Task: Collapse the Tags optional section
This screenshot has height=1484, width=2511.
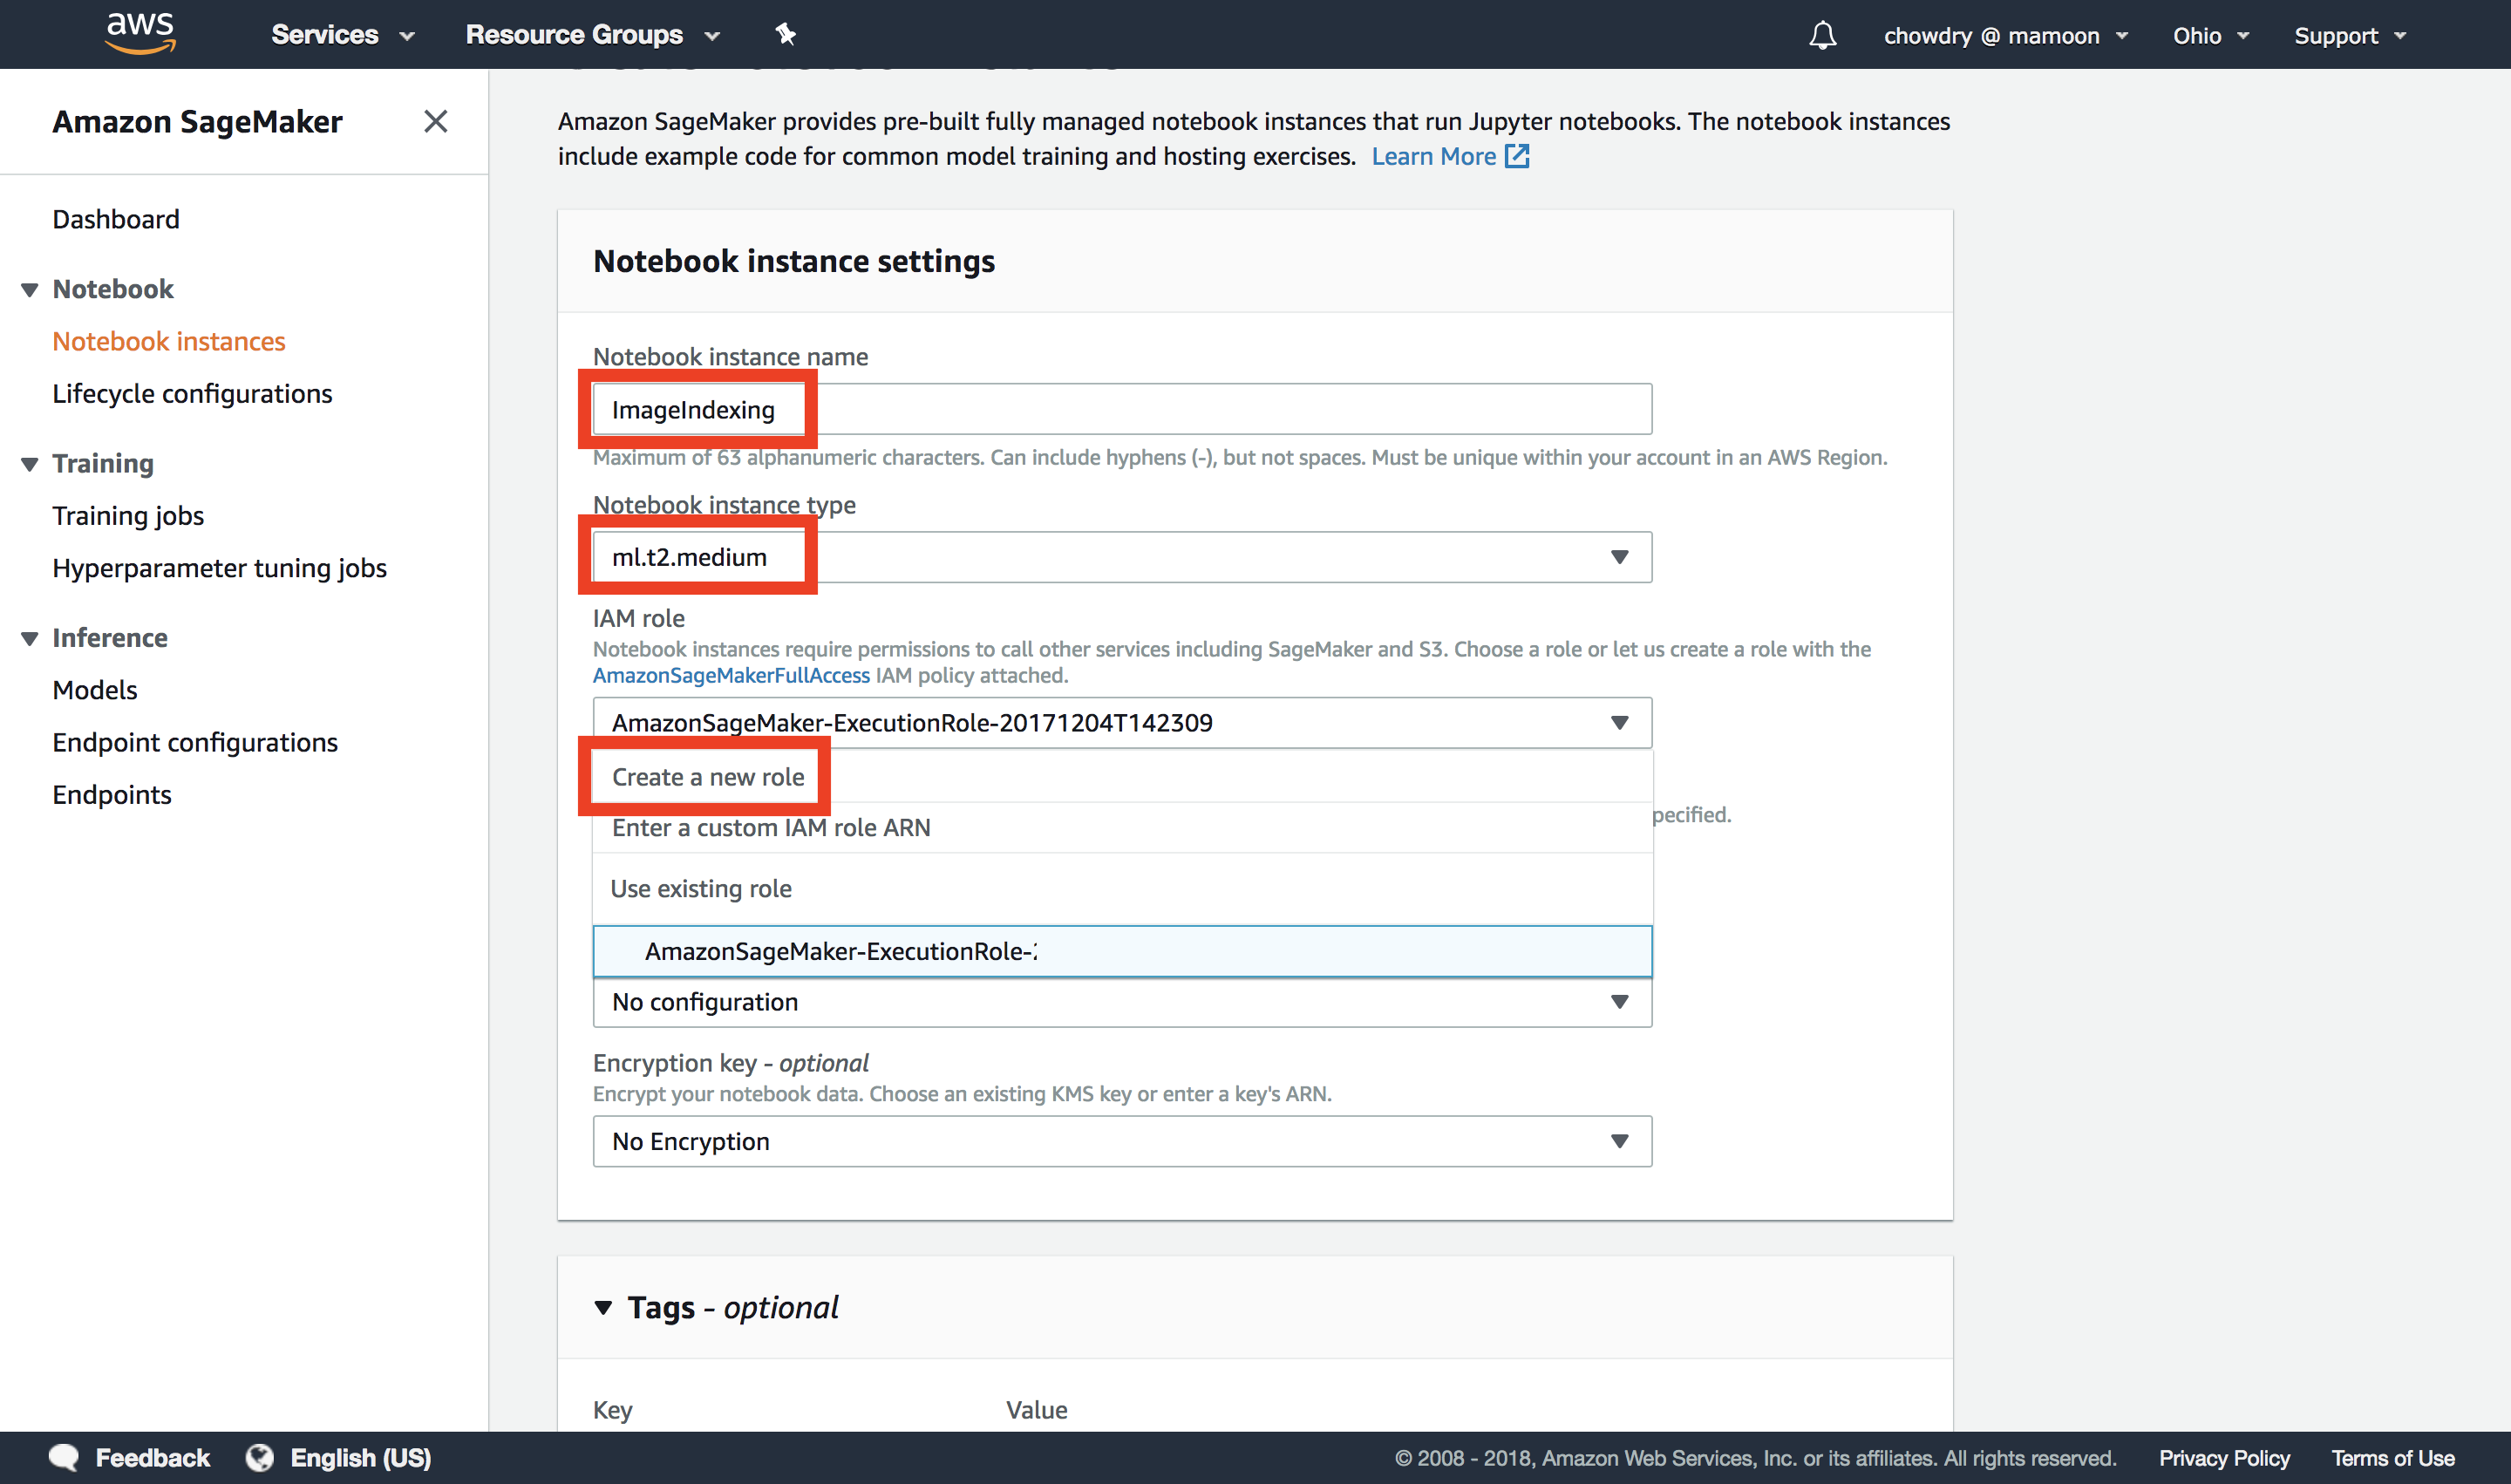Action: pos(603,1307)
